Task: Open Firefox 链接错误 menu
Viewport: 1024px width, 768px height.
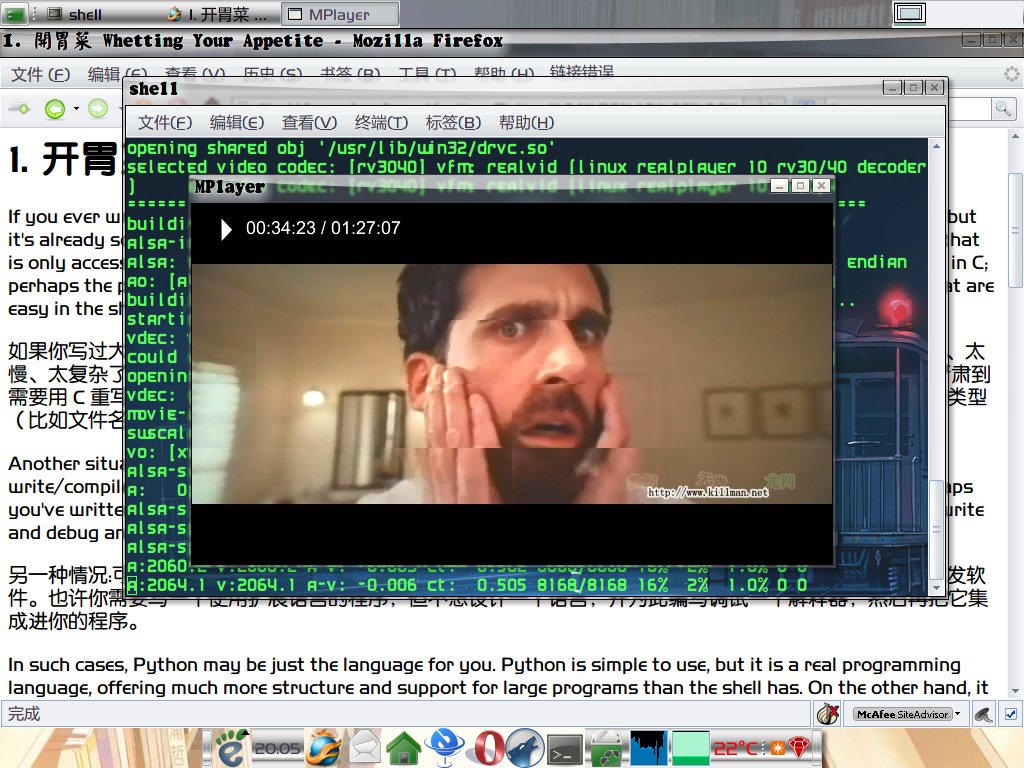Action: pos(582,72)
